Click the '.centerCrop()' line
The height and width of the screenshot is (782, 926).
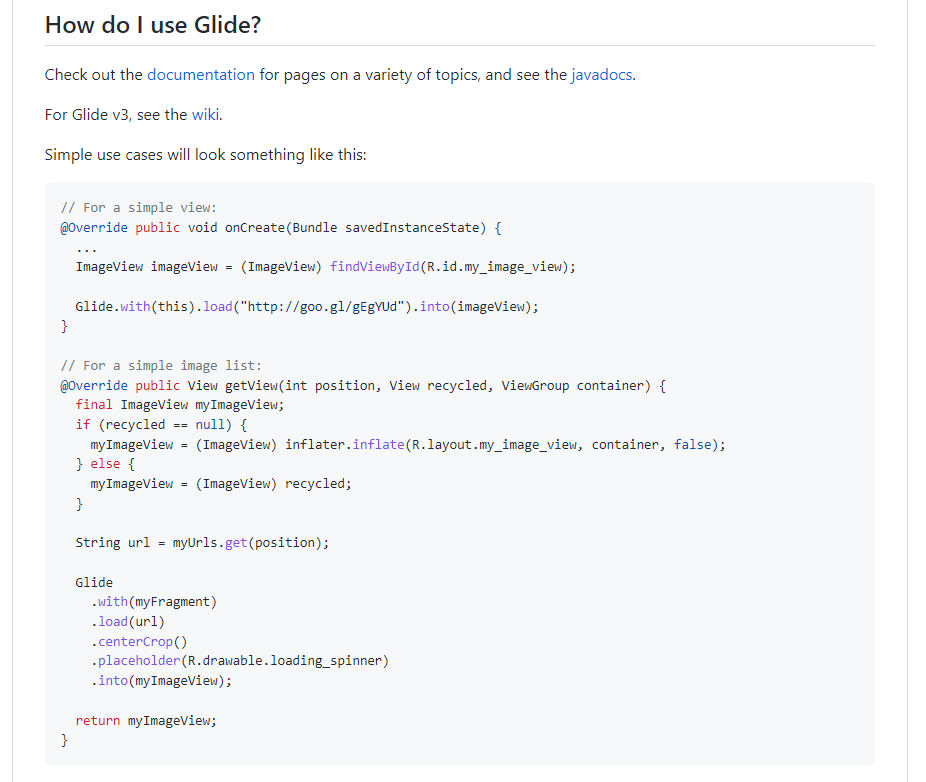tap(139, 642)
